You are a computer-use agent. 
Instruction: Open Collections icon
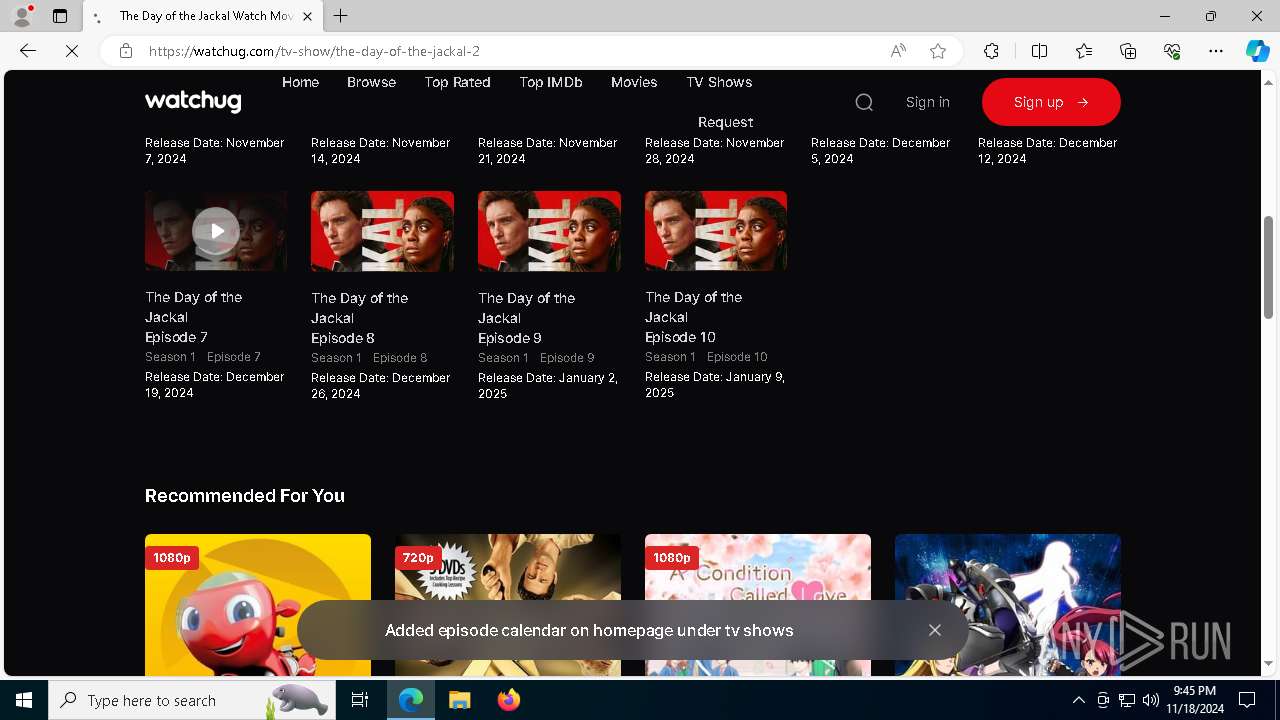coord(1128,51)
